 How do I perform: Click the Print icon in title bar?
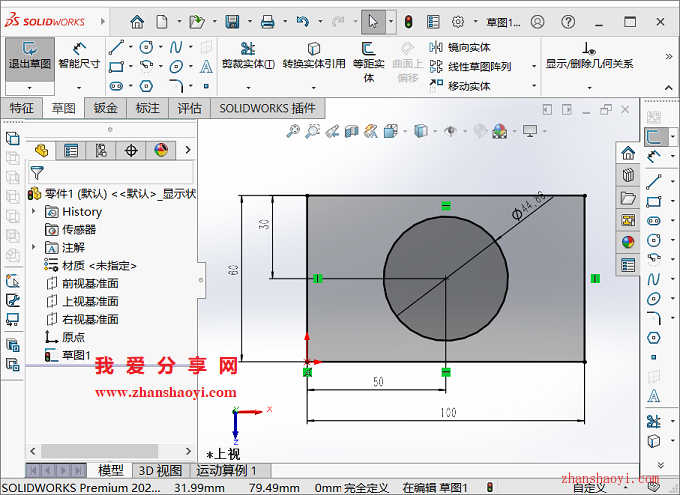(268, 21)
